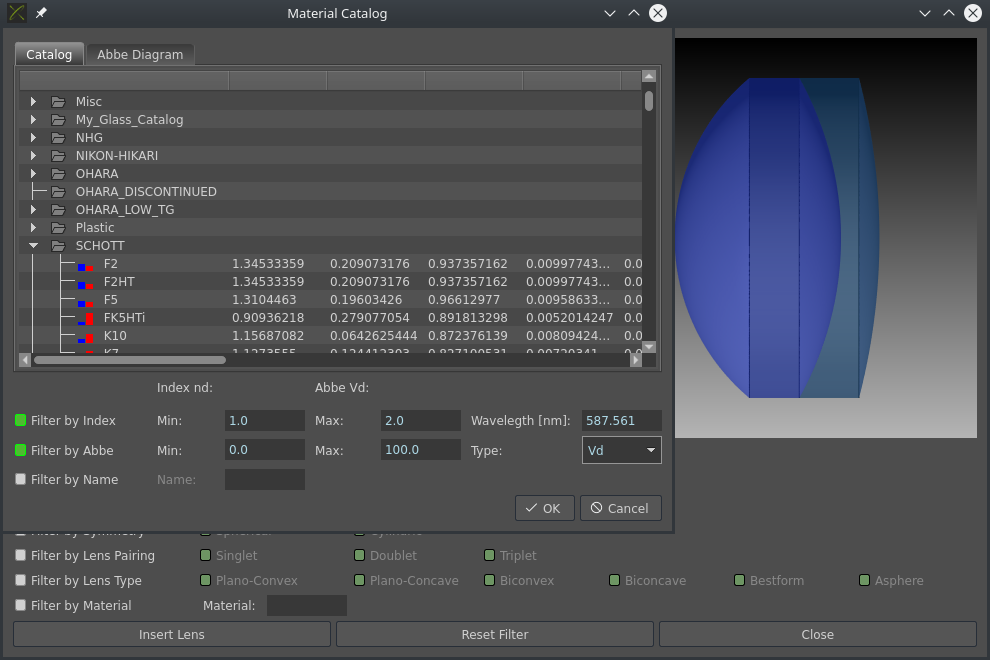Click the Index Max input field
The height and width of the screenshot is (660, 990).
click(x=420, y=421)
